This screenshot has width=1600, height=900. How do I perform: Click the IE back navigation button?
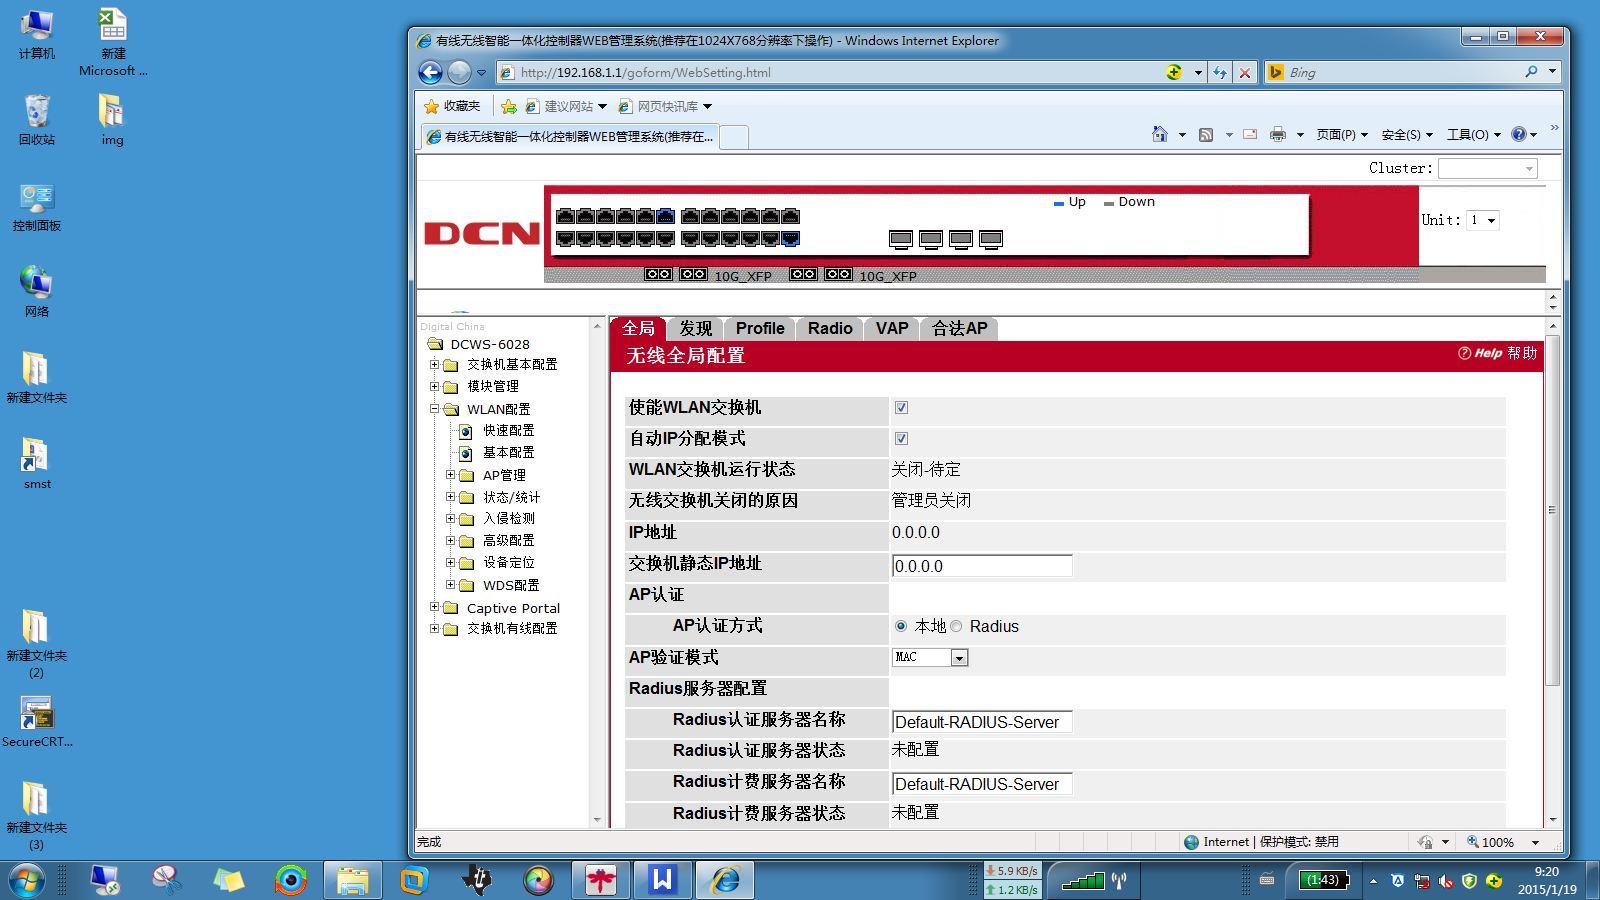pyautogui.click(x=430, y=72)
